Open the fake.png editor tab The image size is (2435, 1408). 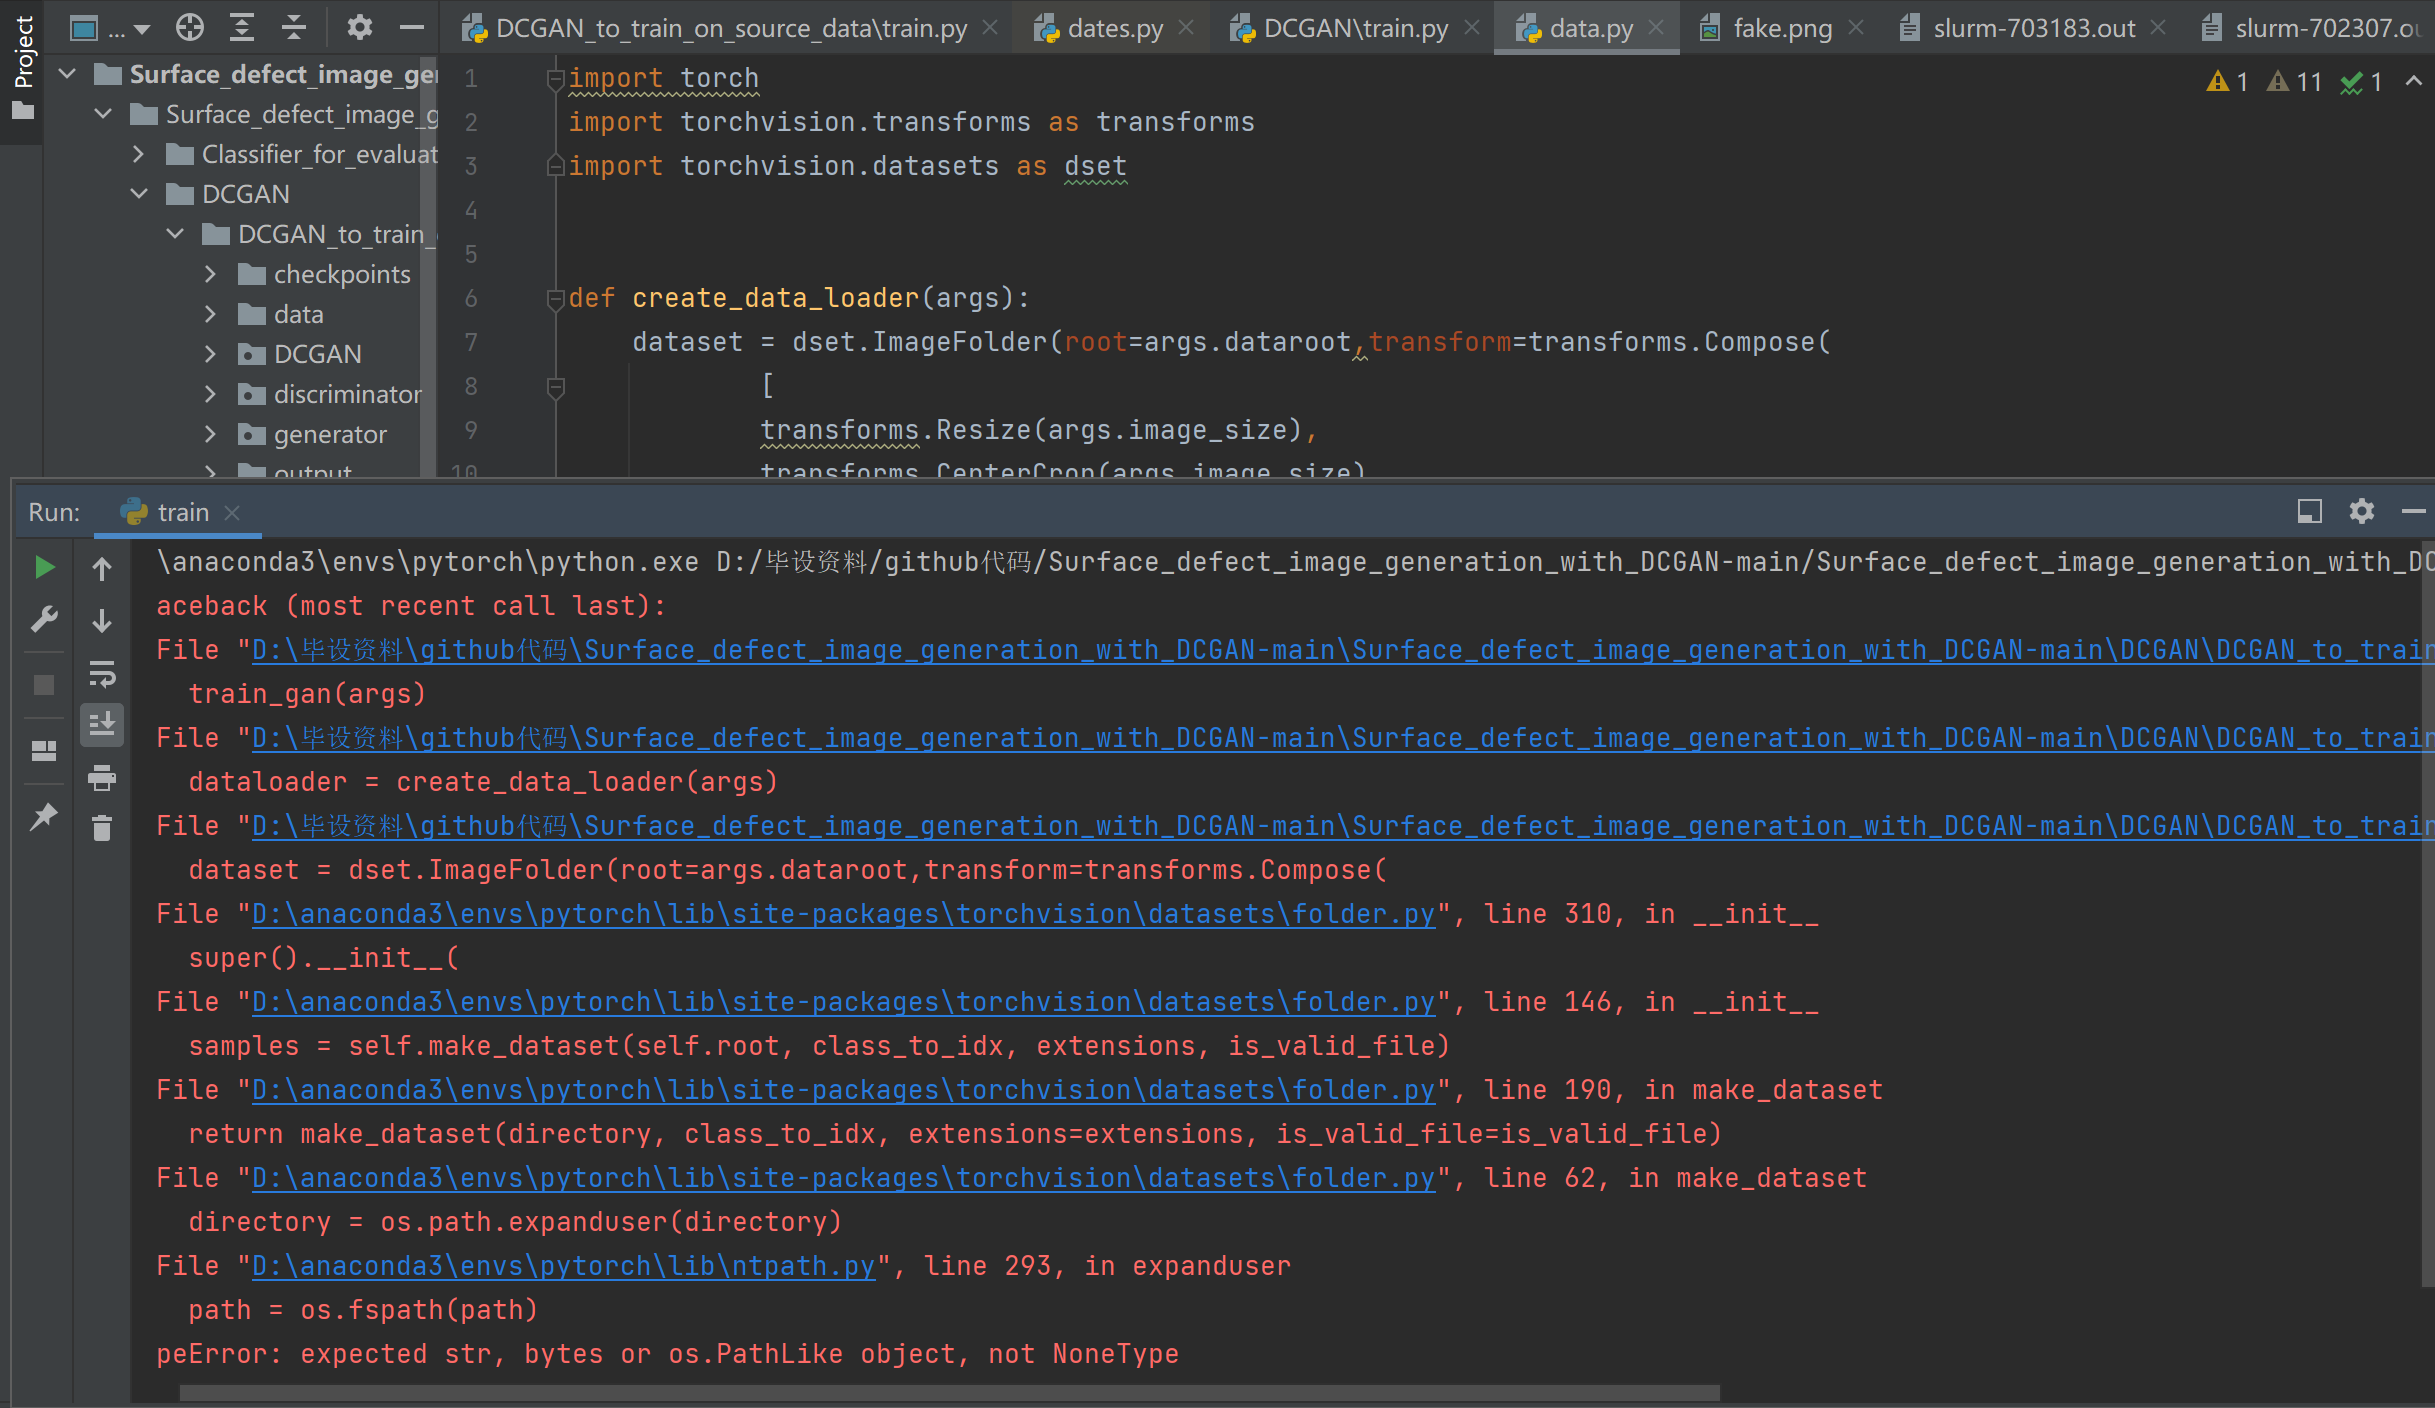point(1782,28)
